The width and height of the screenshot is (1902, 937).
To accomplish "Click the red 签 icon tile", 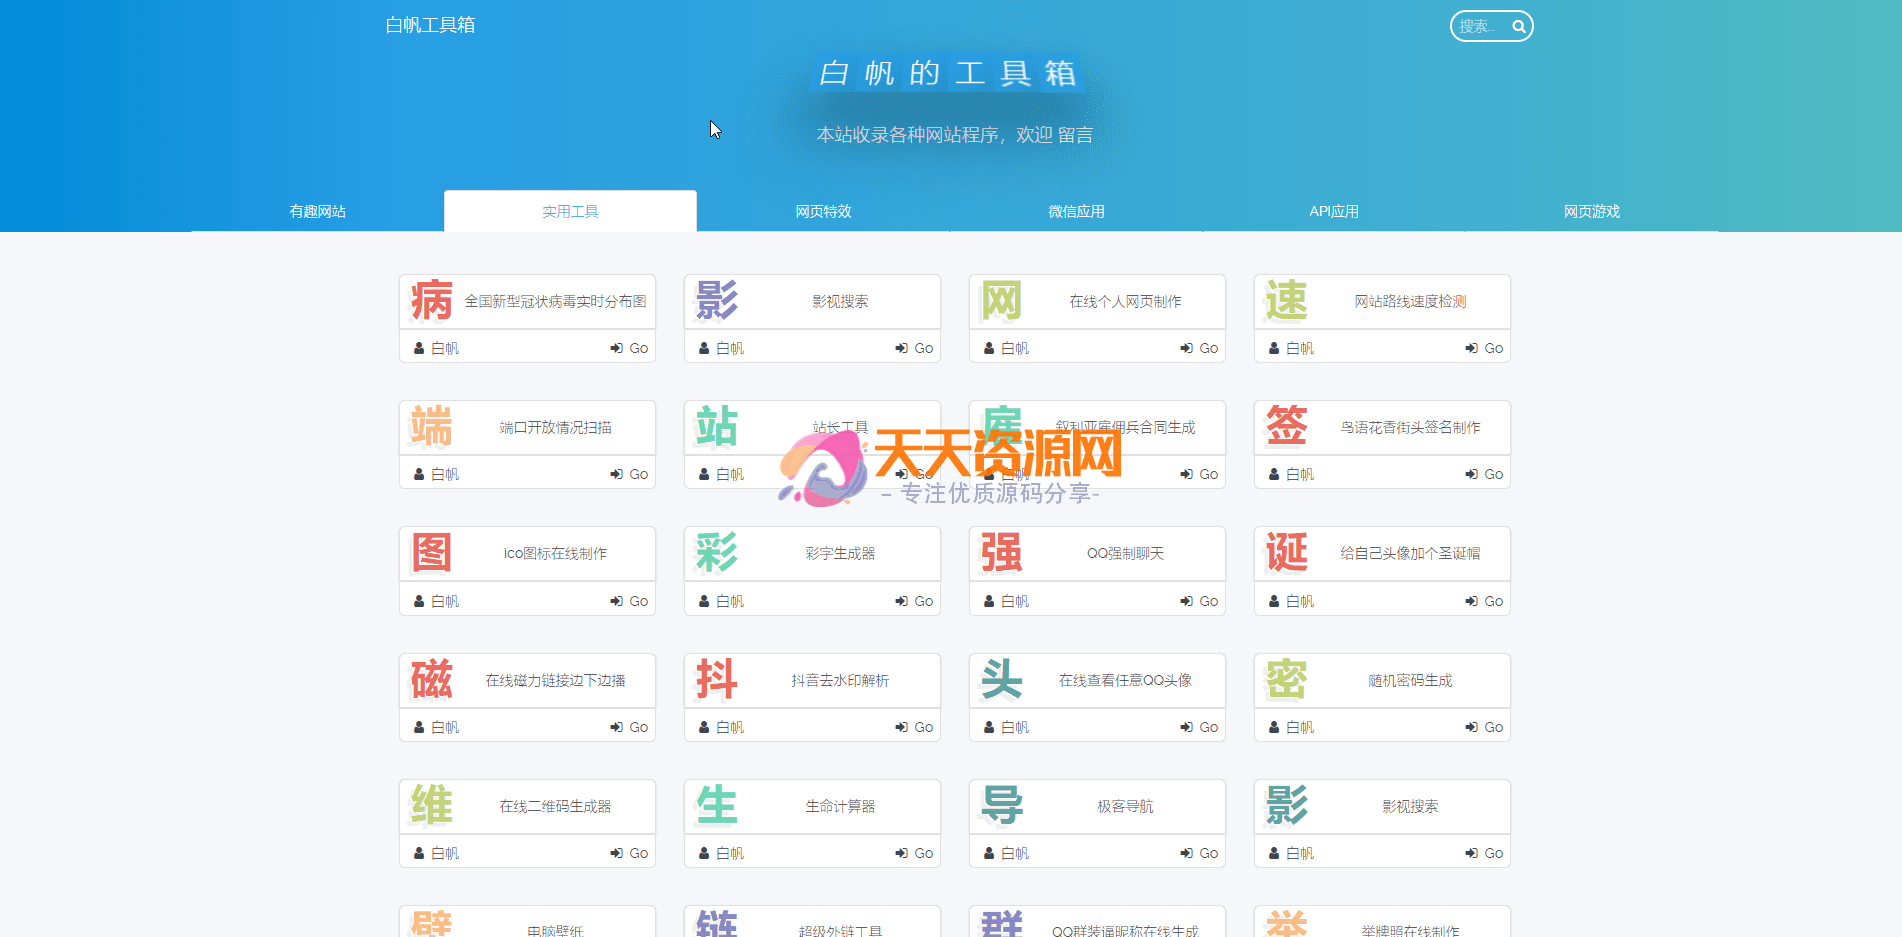I will click(1286, 427).
